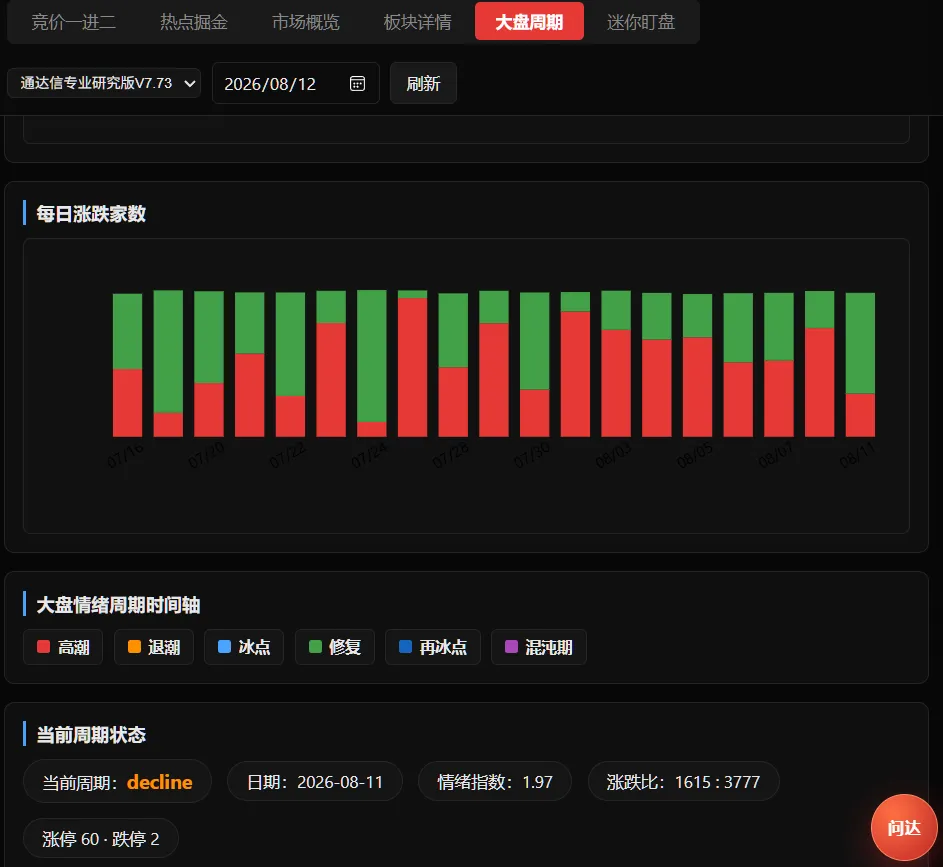The width and height of the screenshot is (943, 867).
Task: Open the calendar picker icon in date field
Action: coord(357,84)
